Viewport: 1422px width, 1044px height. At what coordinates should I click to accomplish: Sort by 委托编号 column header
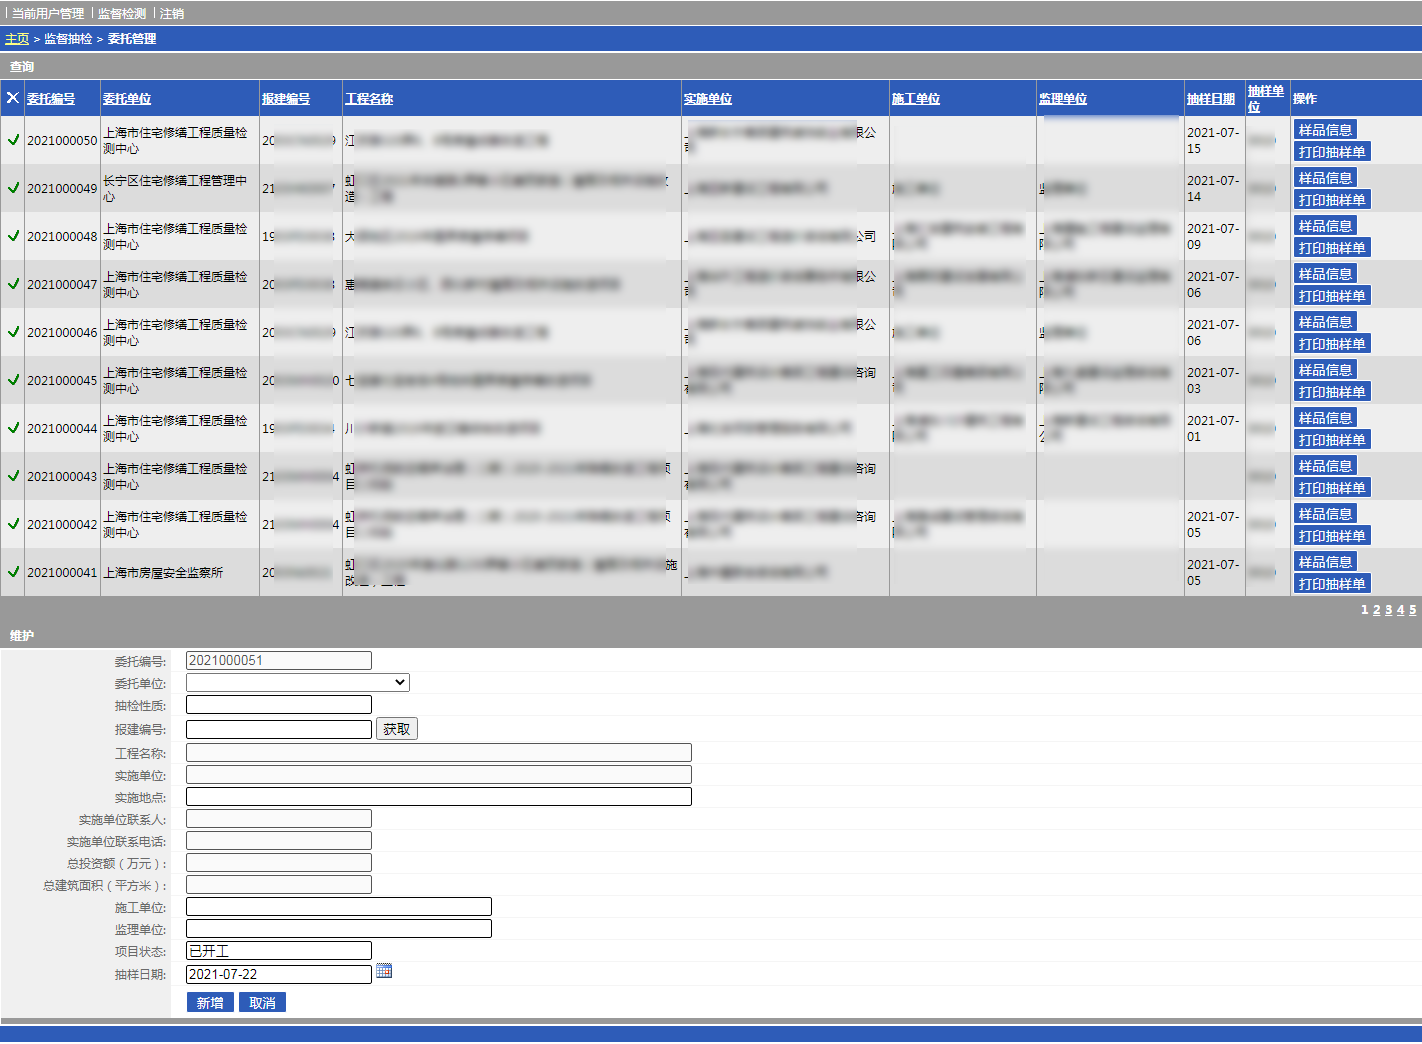coord(51,99)
